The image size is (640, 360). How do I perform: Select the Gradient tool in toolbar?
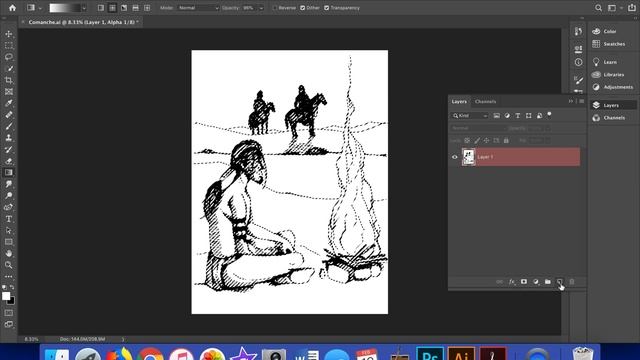click(x=9, y=173)
